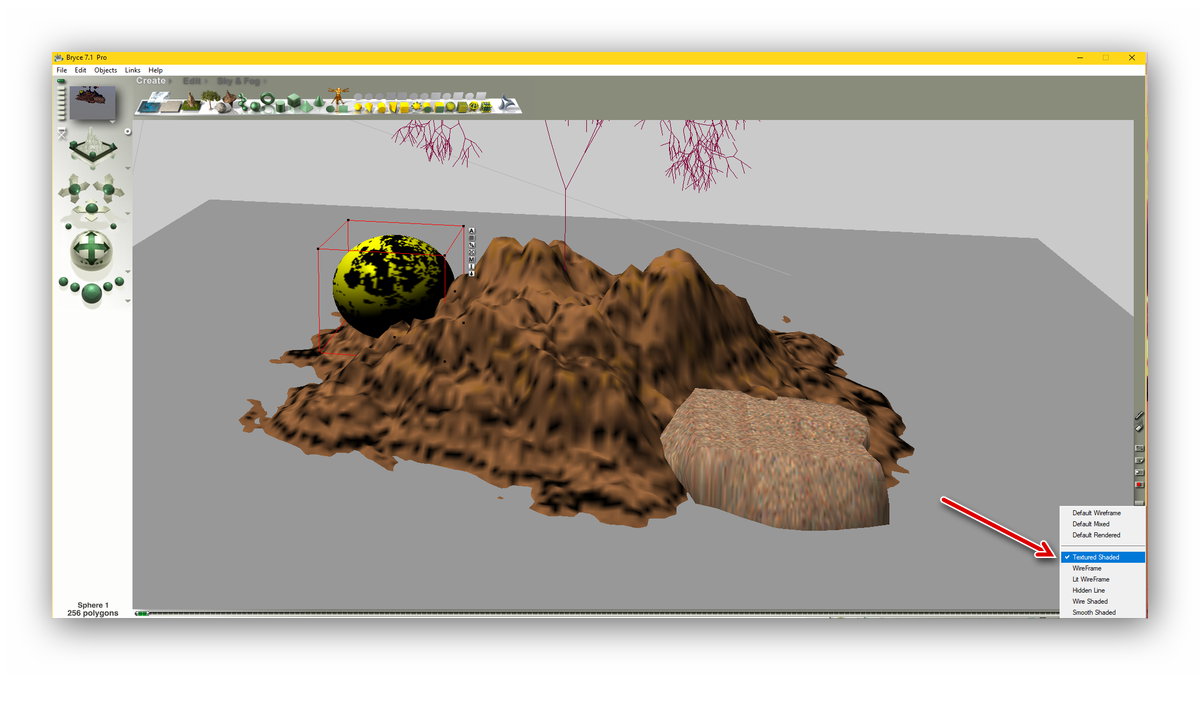Create a pyramid primitive
Image resolution: width=1200 pixels, height=701 pixels.
(x=306, y=107)
